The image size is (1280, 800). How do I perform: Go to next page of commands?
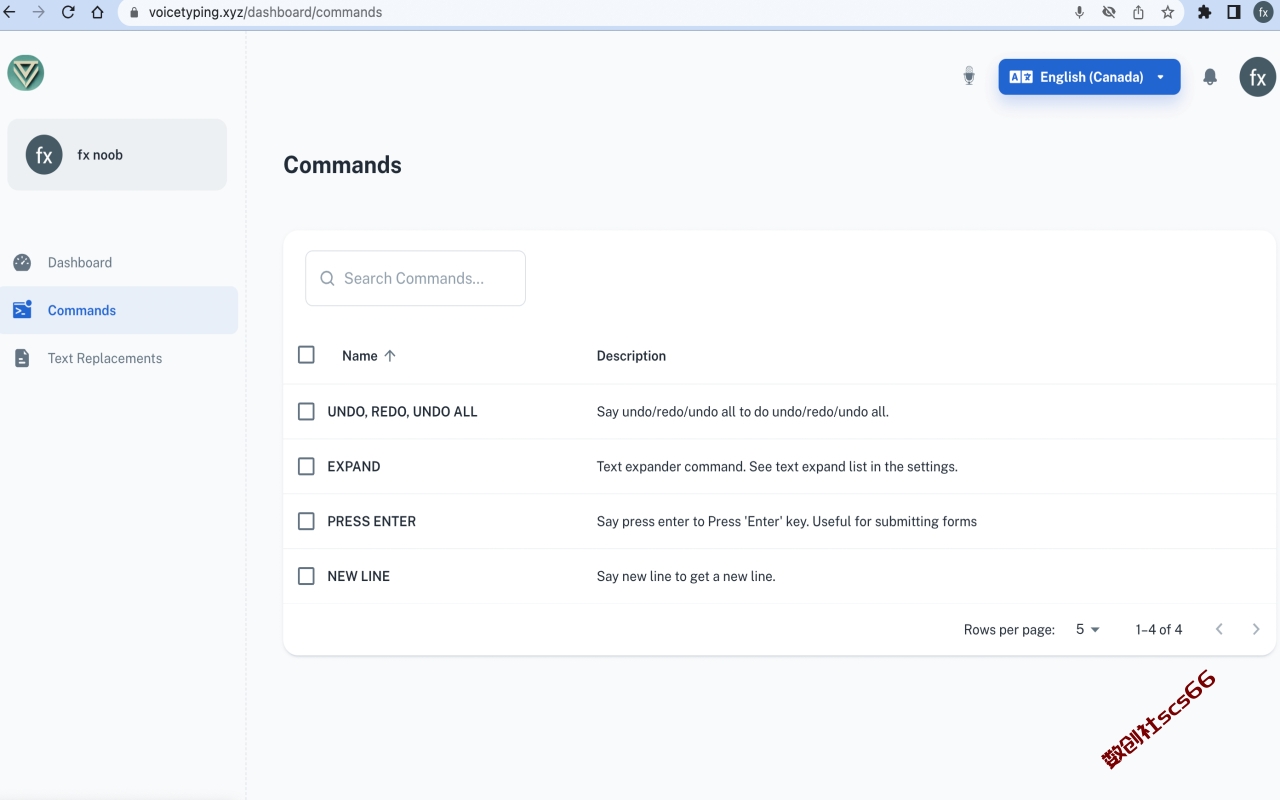(x=1256, y=629)
